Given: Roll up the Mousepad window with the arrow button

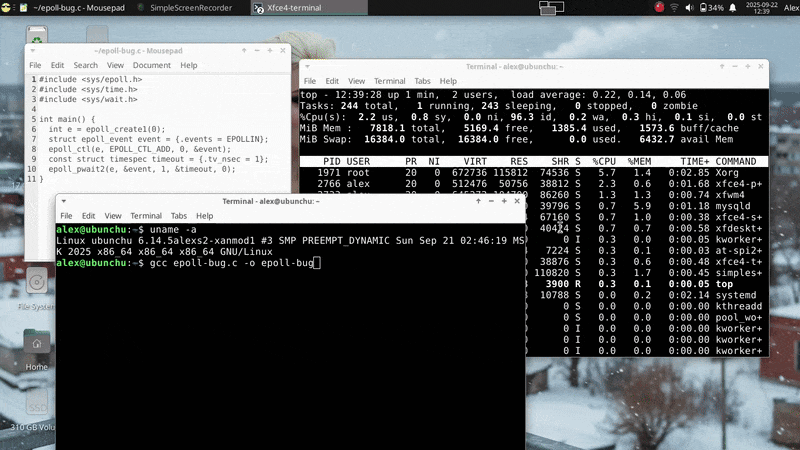Looking at the screenshot, I should 244,51.
